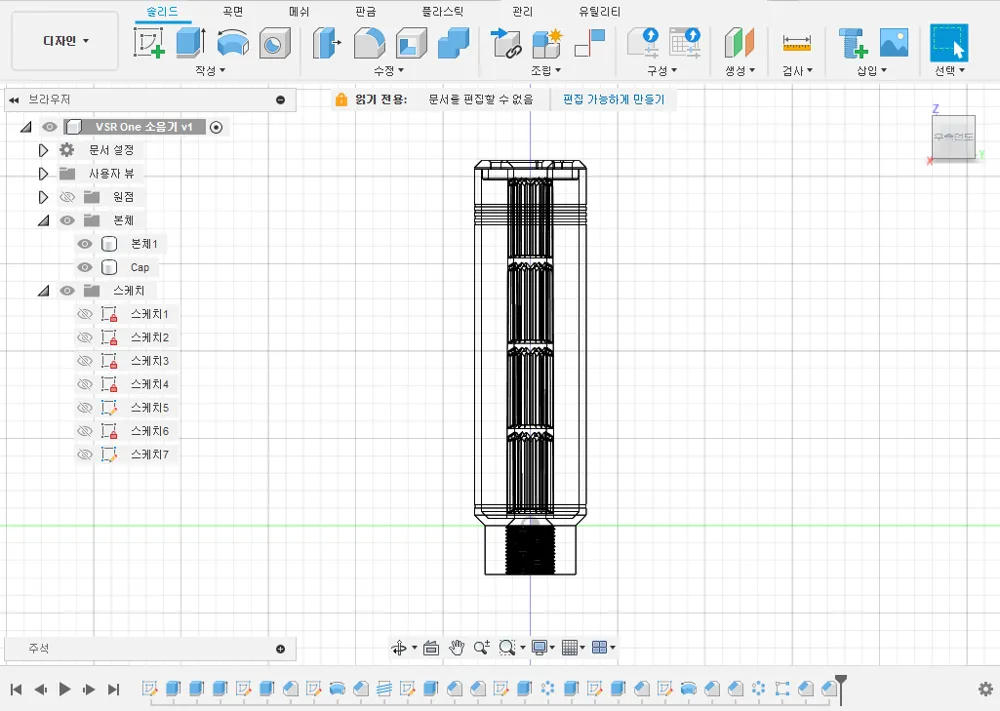Image resolution: width=1000 pixels, height=711 pixels.
Task: Open the 작성 dropdown menu
Action: (210, 70)
